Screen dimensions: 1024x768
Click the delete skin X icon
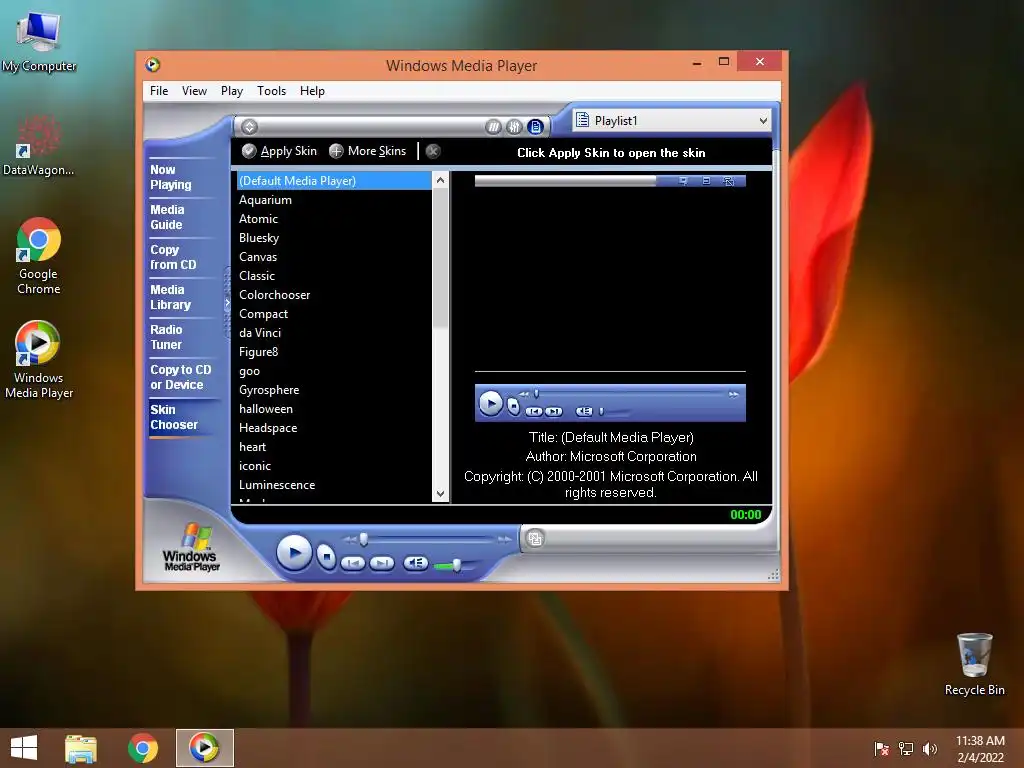tap(432, 152)
